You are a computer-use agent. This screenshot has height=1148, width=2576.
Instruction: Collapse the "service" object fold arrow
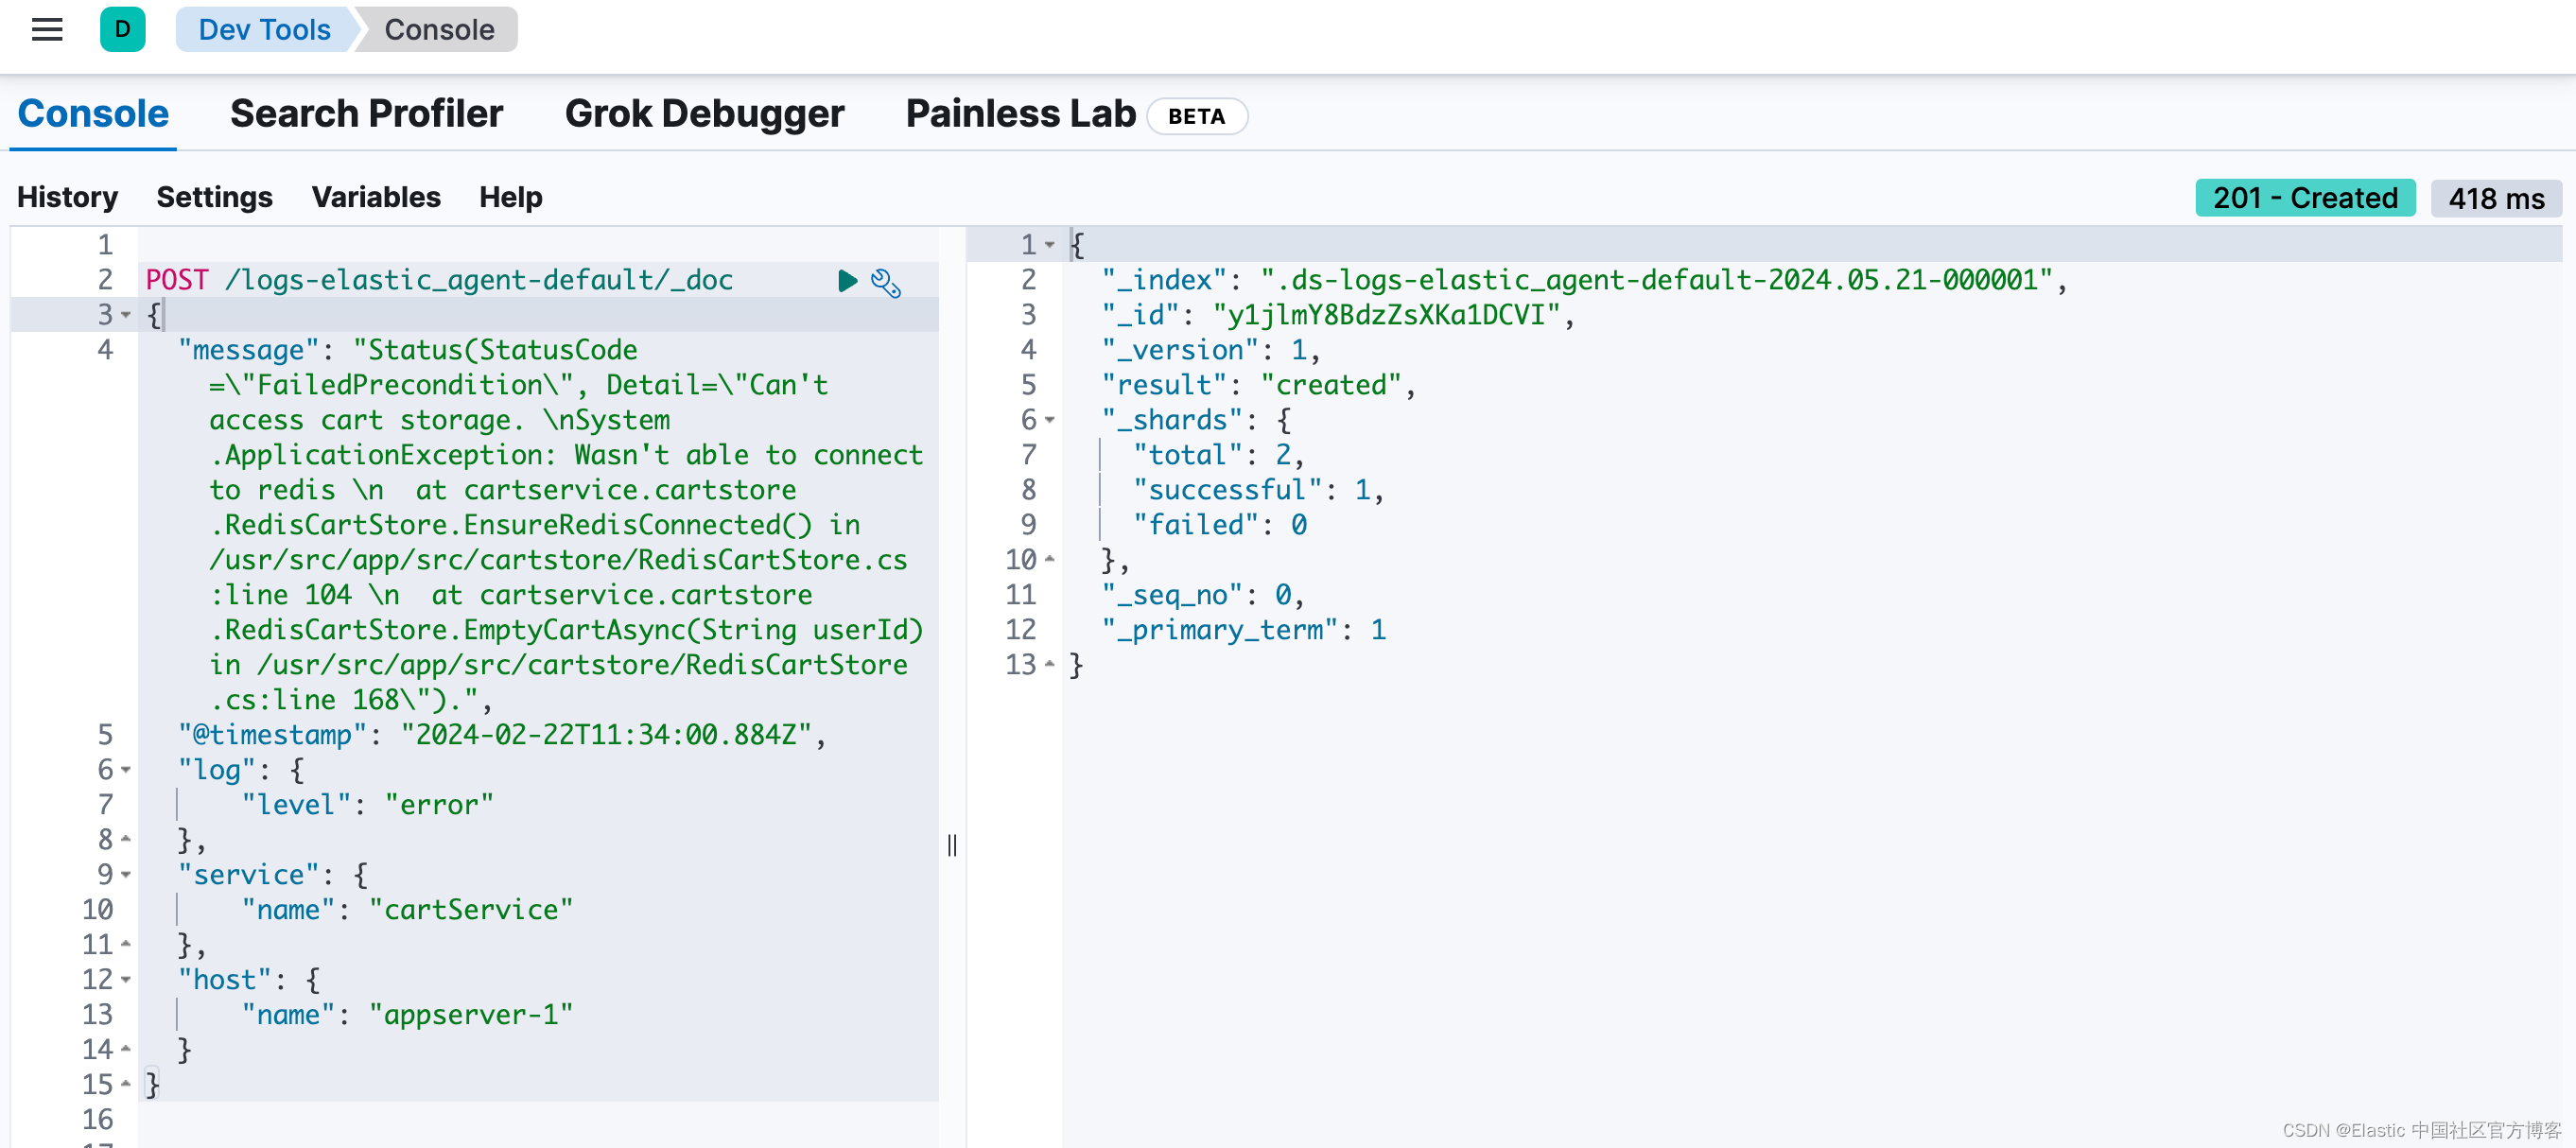126,875
